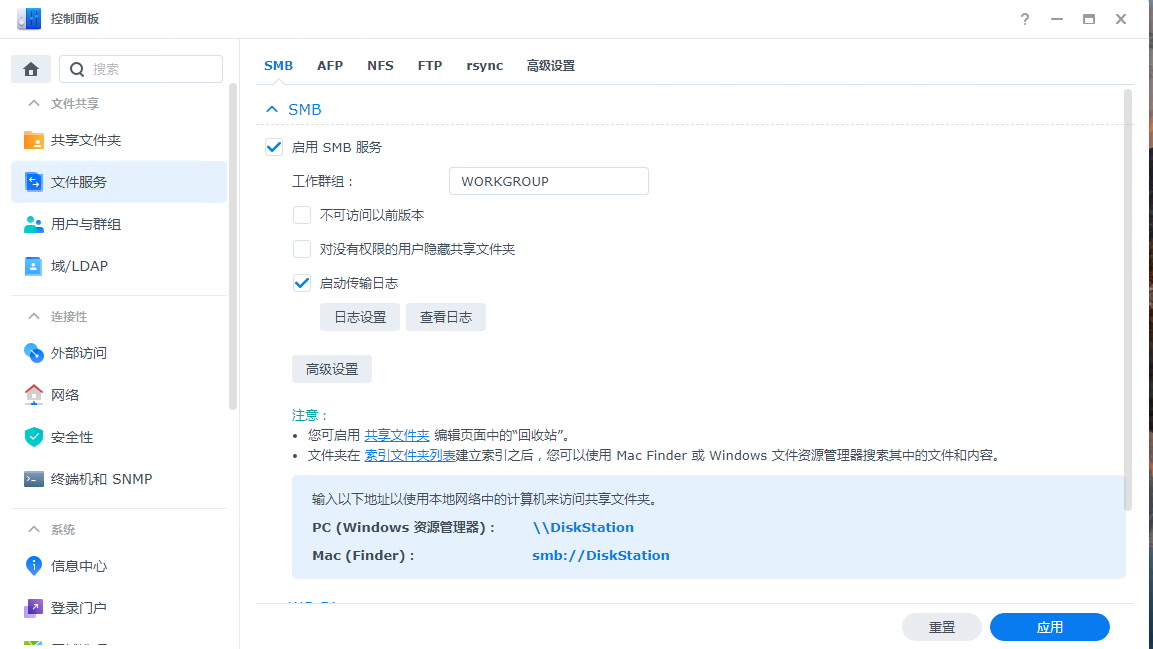Enable 不可访问以前版本 checkbox
Screen dimensions: 1153x649
[301, 215]
